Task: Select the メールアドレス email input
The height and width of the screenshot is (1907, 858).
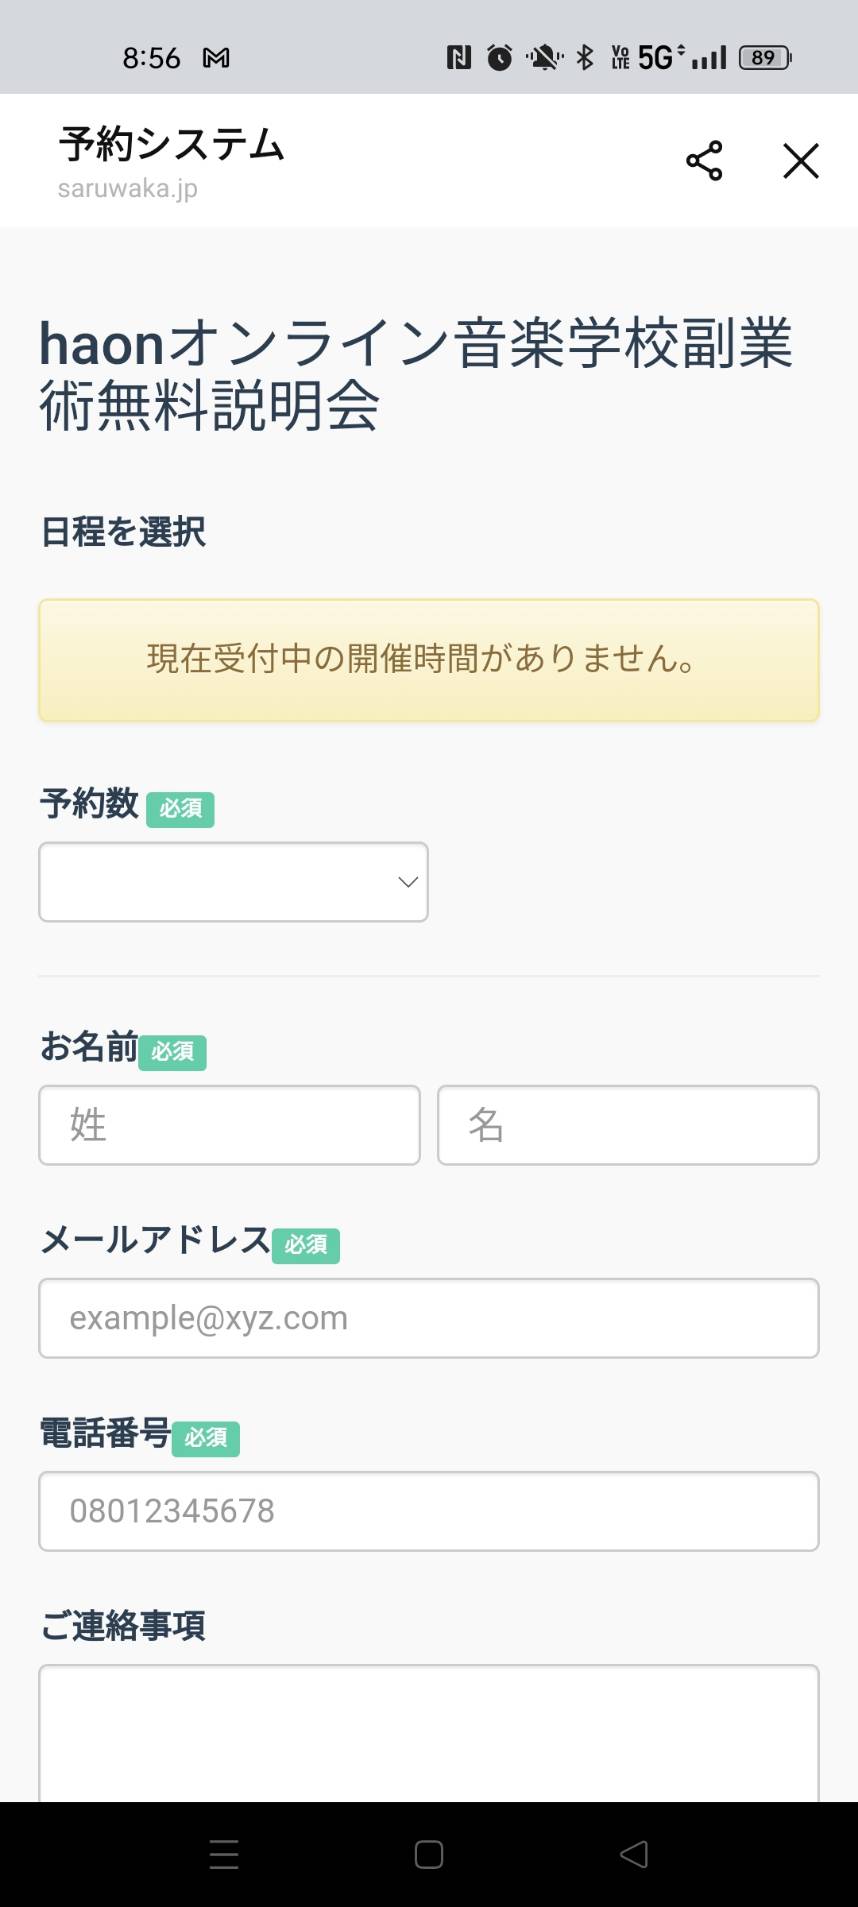Action: (x=429, y=1318)
